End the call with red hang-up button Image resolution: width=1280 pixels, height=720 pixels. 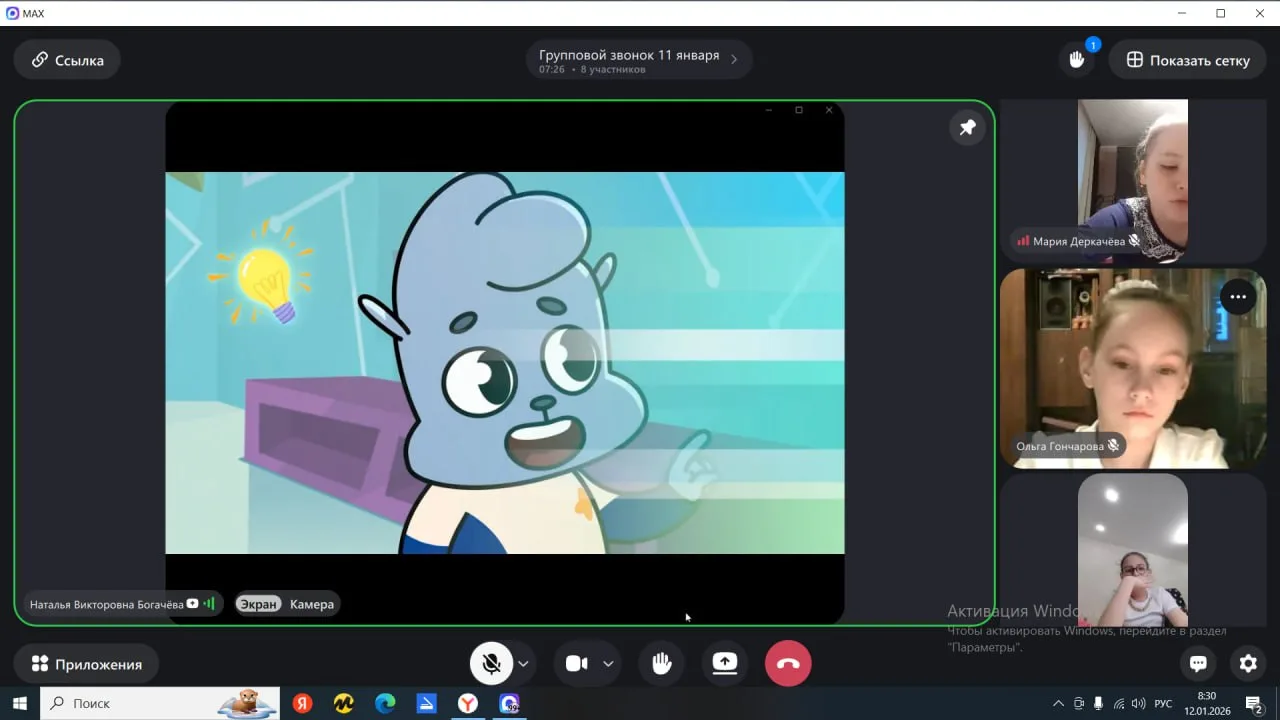point(788,664)
